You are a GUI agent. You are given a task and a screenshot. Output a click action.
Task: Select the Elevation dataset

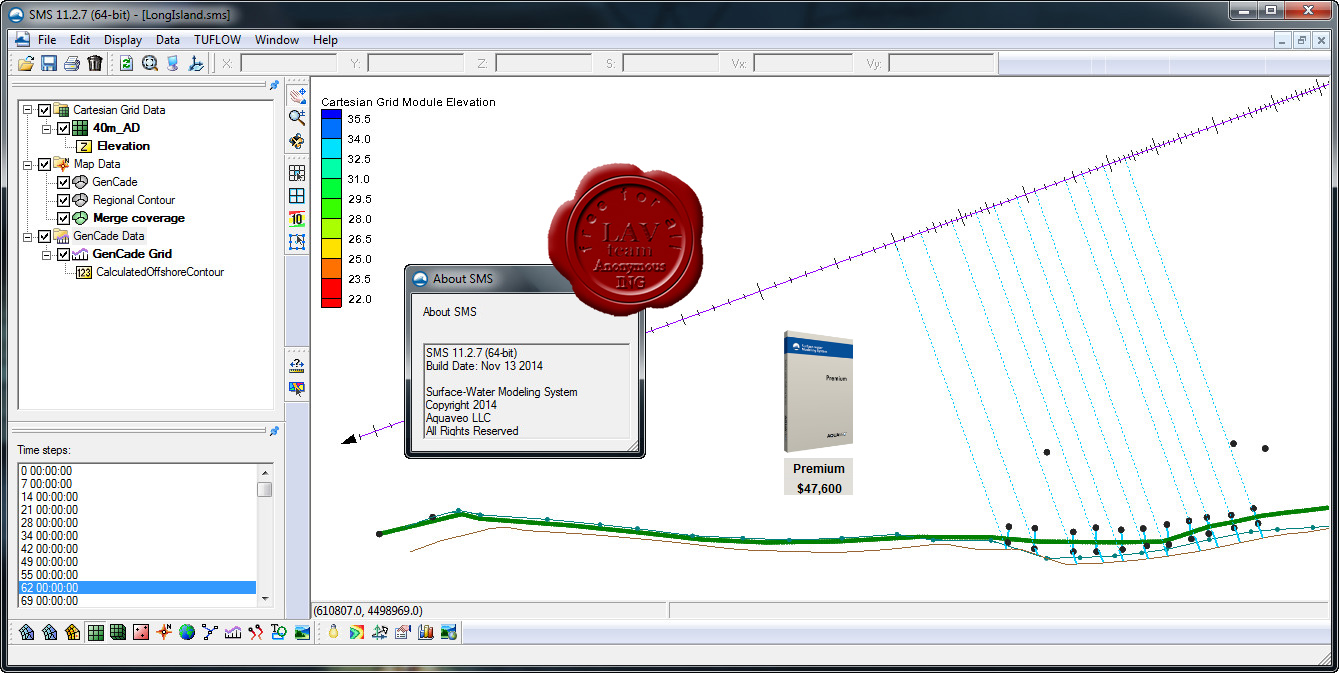click(x=123, y=146)
